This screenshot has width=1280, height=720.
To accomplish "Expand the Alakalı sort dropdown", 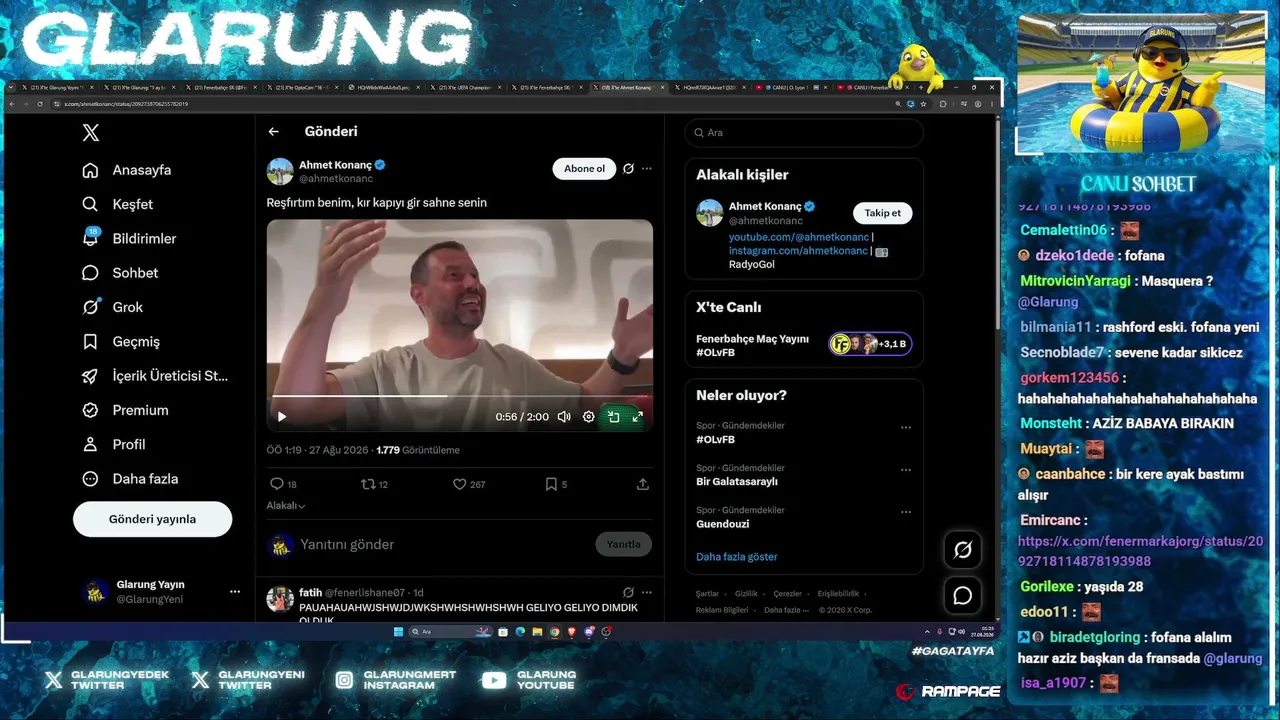I will tap(286, 506).
